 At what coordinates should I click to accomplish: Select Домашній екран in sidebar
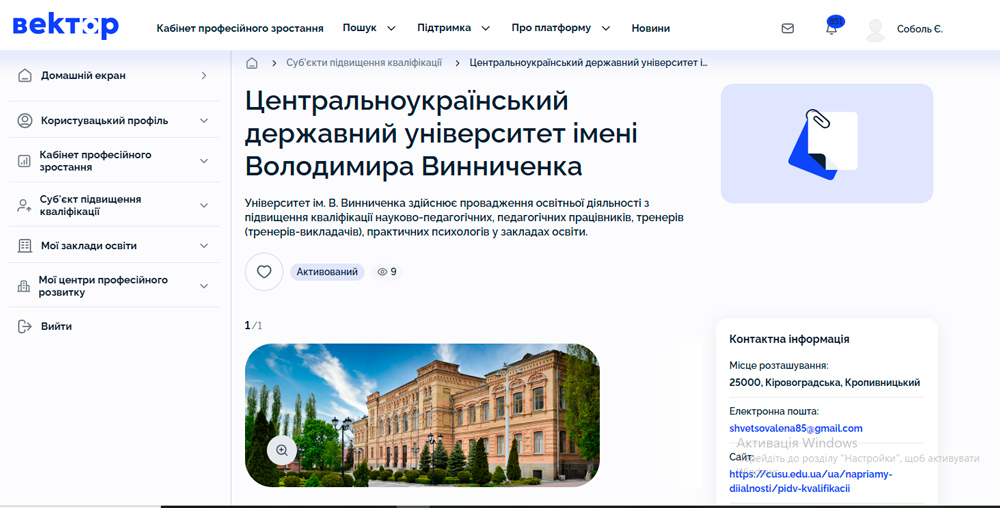(x=83, y=76)
